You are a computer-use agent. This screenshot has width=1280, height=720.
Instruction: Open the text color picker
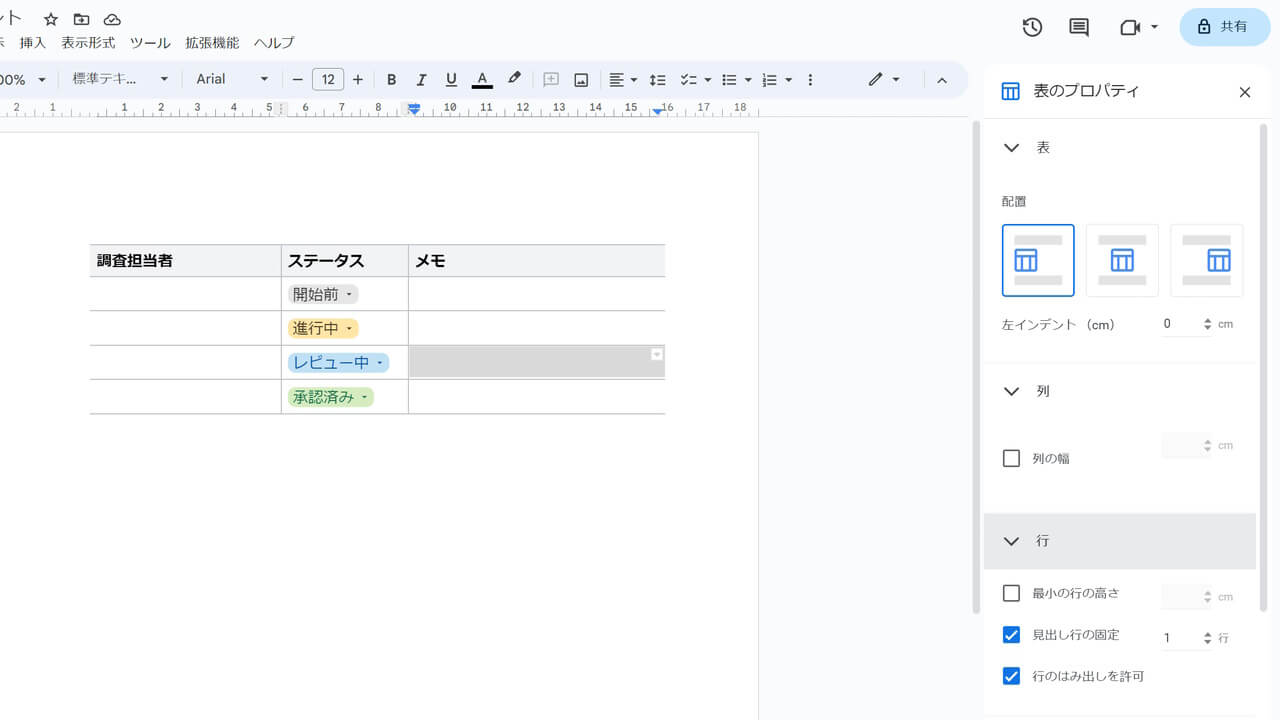(x=482, y=79)
